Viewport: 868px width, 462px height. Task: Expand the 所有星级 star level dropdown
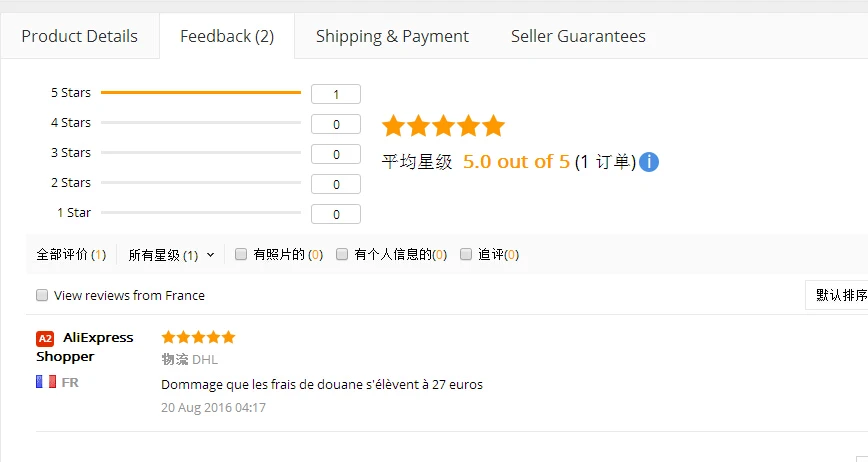pyautogui.click(x=171, y=255)
